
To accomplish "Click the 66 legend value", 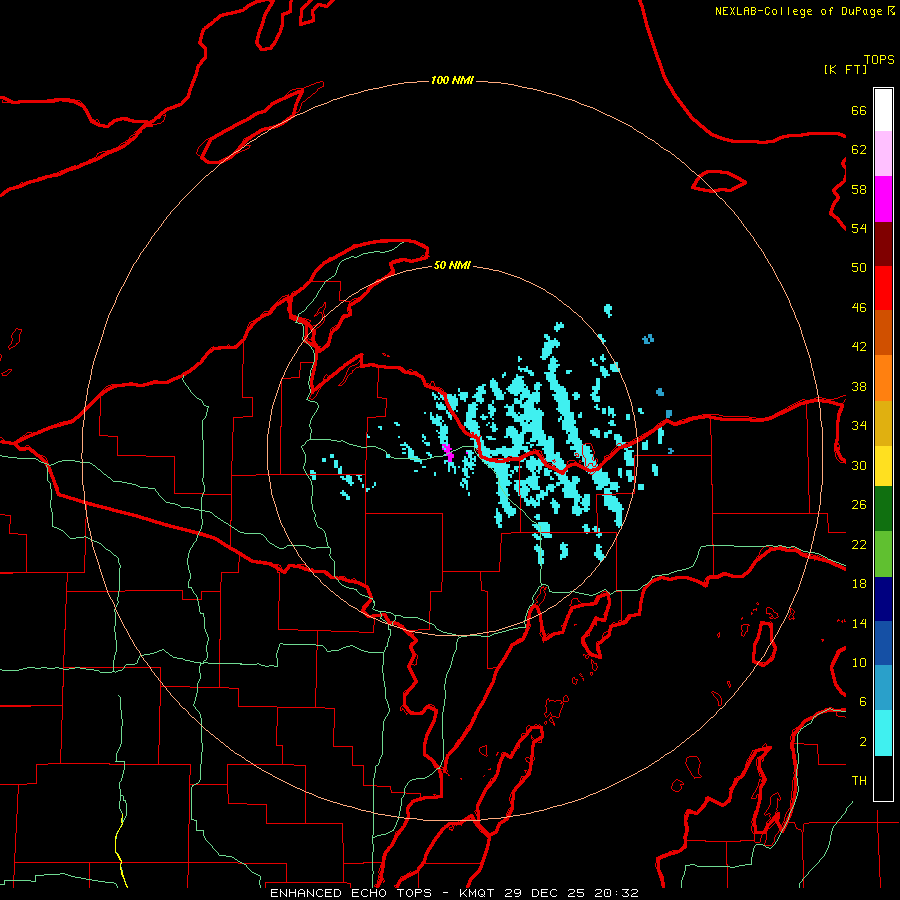I will 859,110.
